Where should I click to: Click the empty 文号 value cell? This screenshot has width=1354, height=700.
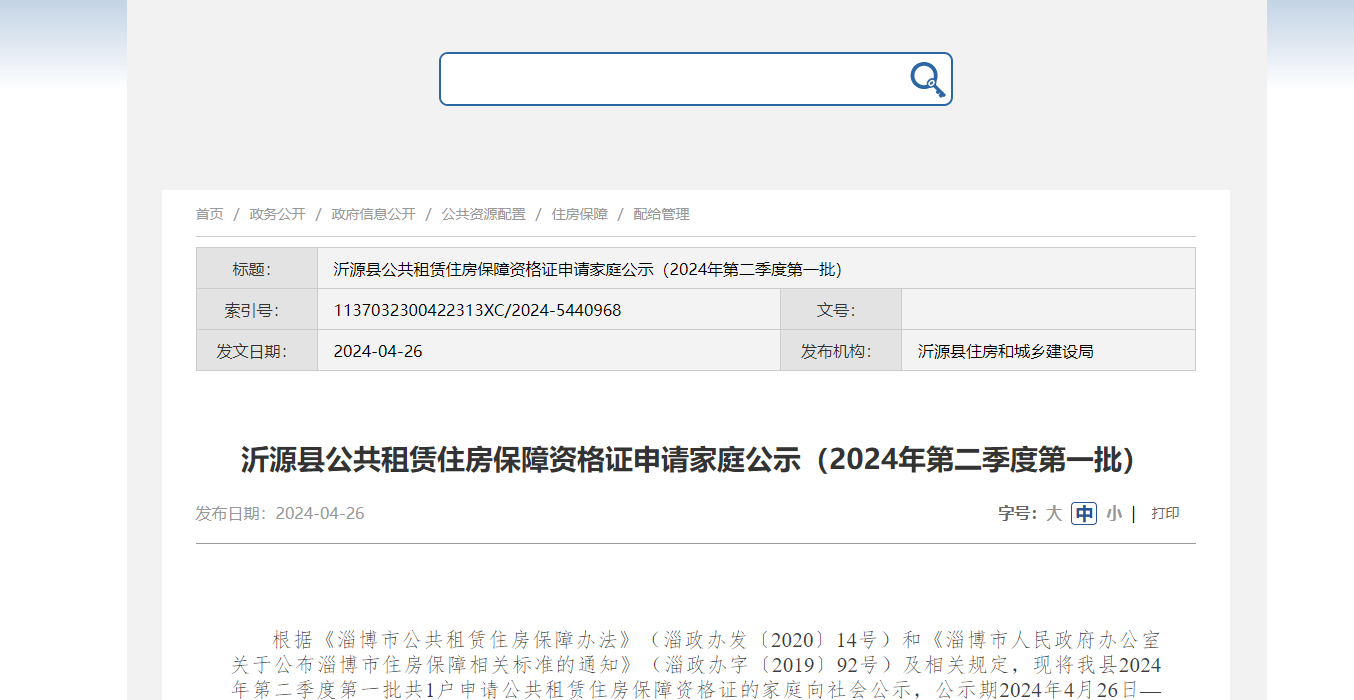tap(1047, 310)
